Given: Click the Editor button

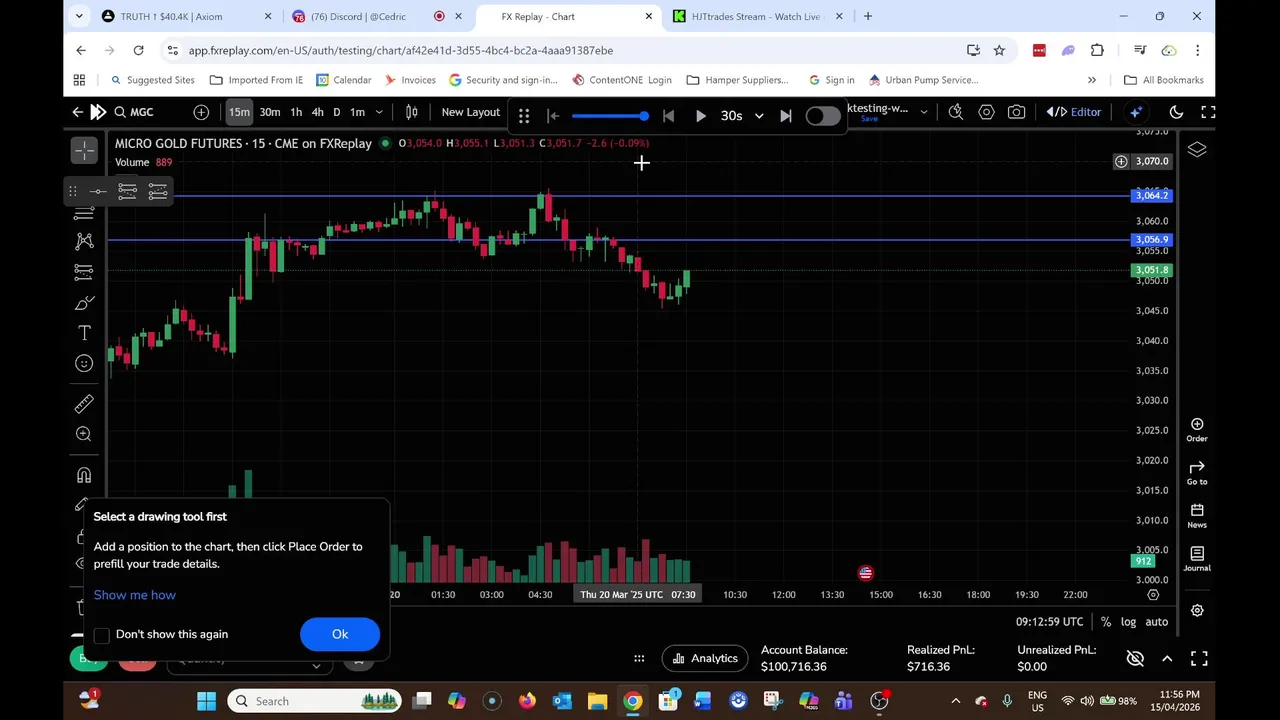Looking at the screenshot, I should (1075, 112).
